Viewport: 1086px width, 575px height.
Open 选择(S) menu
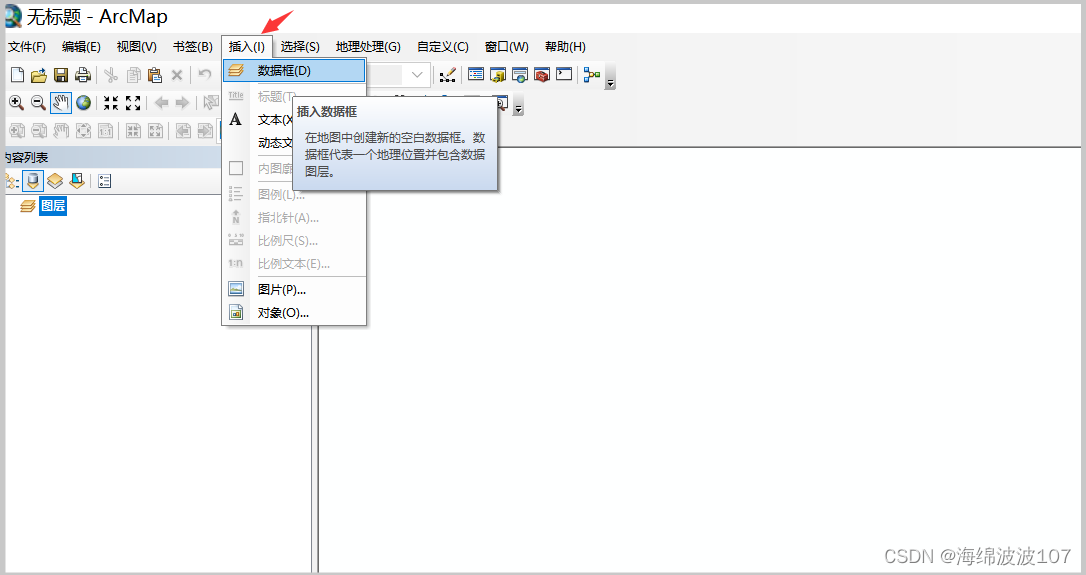pos(300,46)
